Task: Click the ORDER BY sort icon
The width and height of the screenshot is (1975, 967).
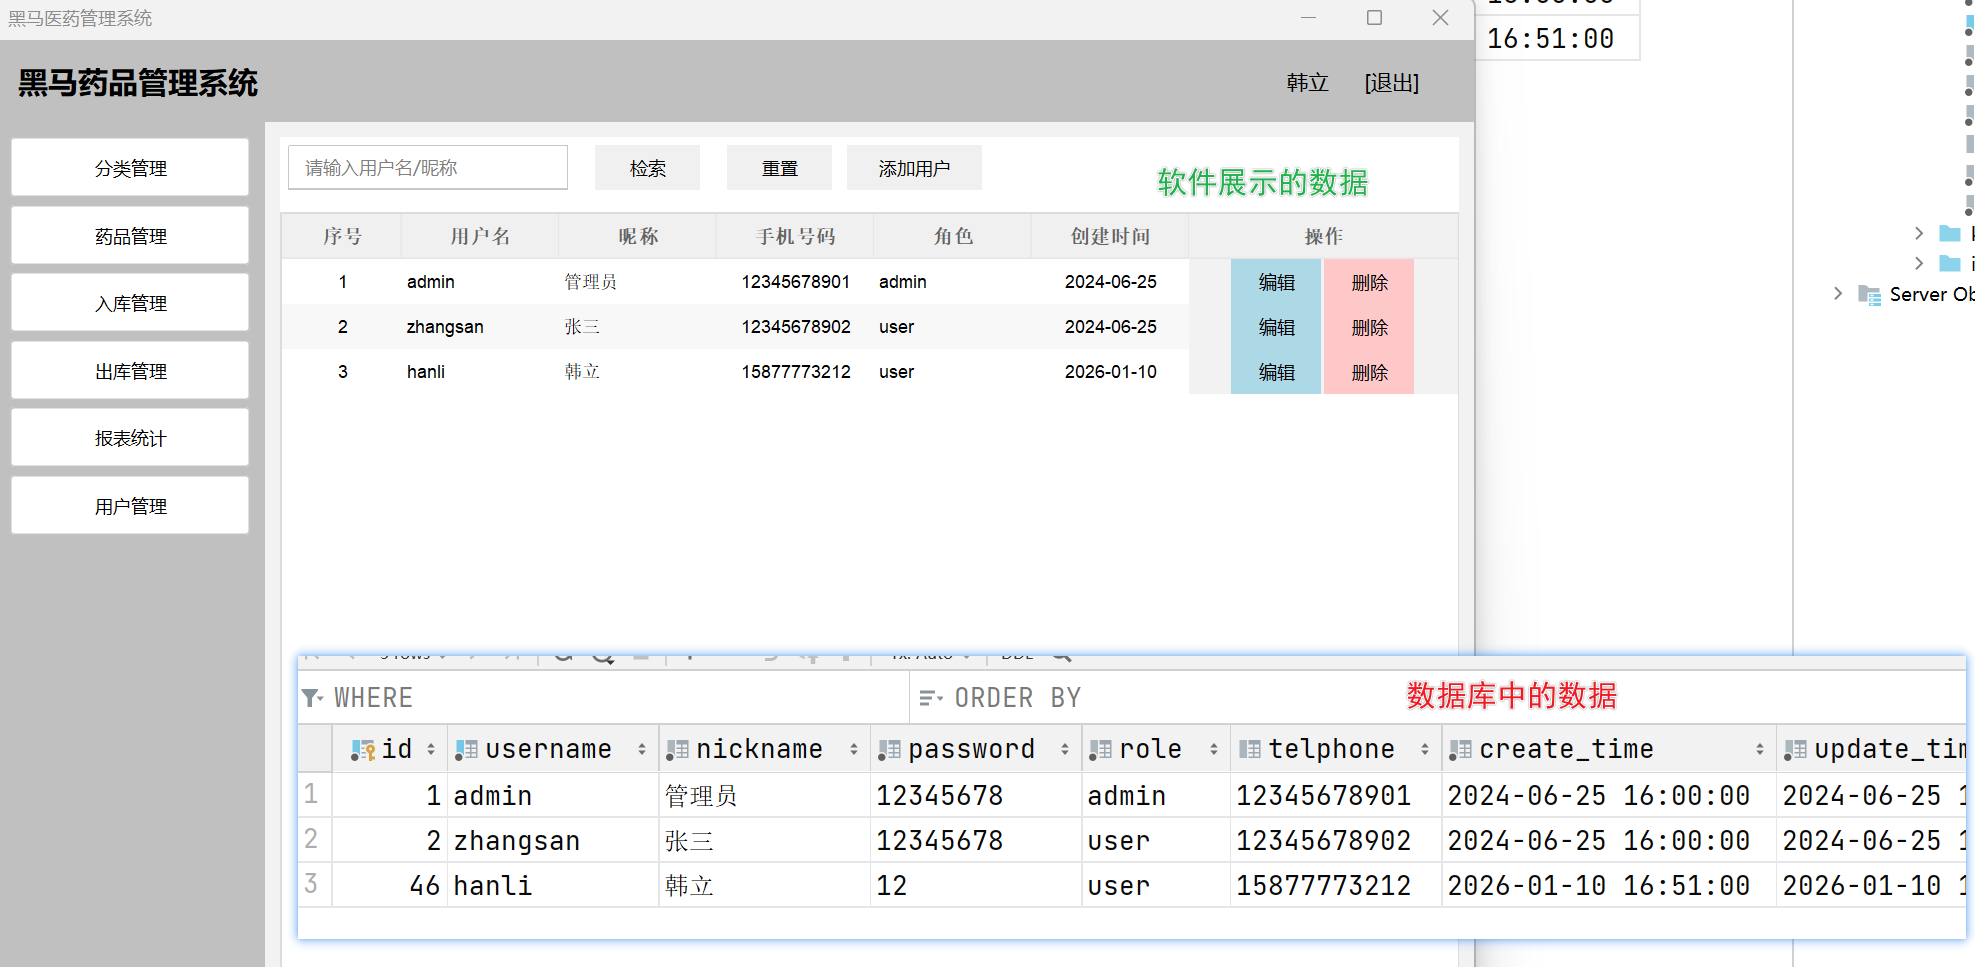Action: click(x=930, y=698)
